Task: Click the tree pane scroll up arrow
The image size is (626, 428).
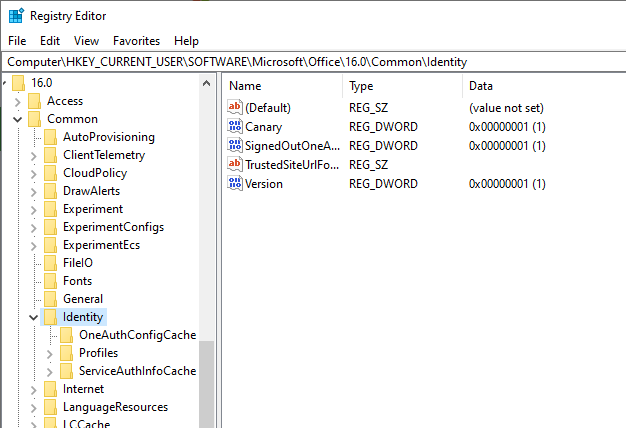Action: pyautogui.click(x=206, y=83)
